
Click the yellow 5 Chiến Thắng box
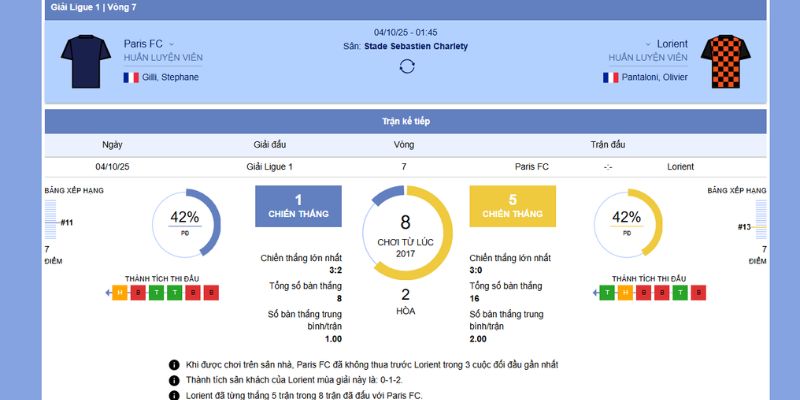click(x=512, y=205)
